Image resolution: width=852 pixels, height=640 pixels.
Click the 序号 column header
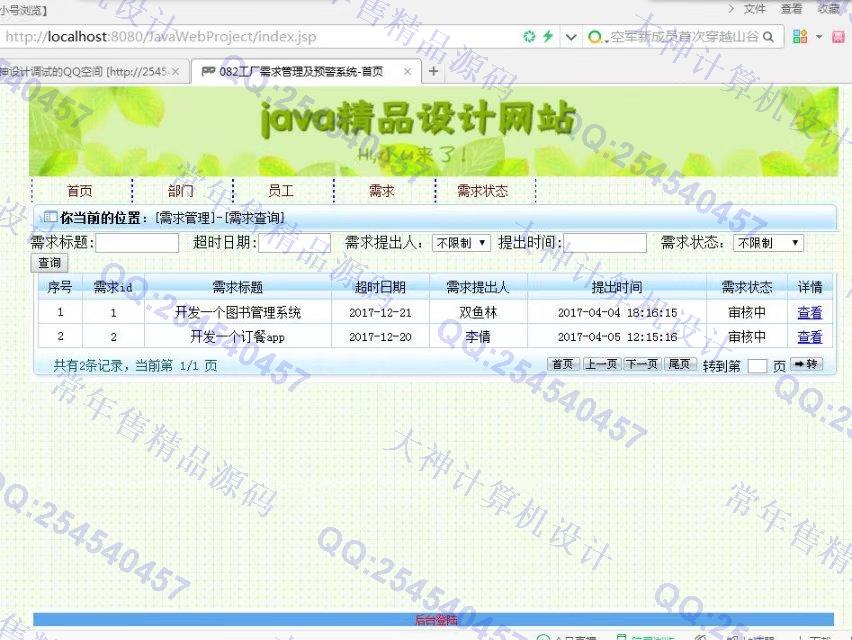coord(60,287)
